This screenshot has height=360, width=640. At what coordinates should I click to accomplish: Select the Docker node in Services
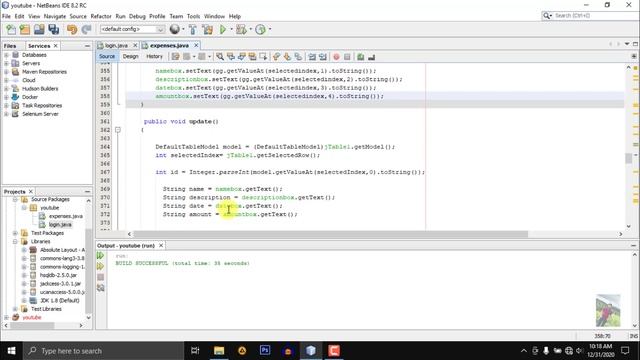click(29, 97)
